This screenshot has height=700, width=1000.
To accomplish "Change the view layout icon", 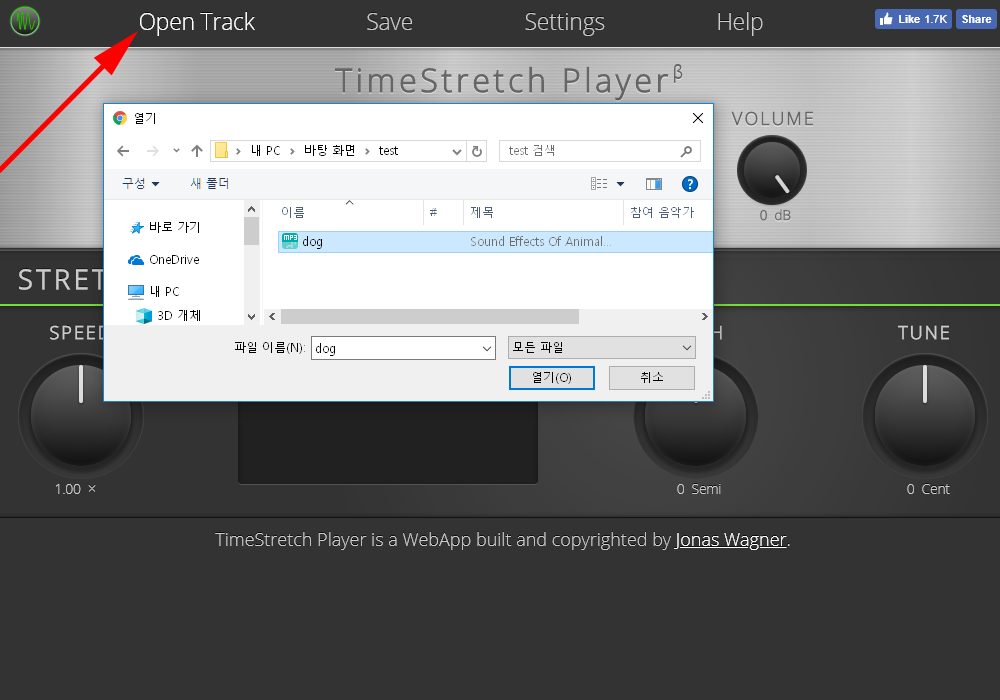I will tap(599, 184).
